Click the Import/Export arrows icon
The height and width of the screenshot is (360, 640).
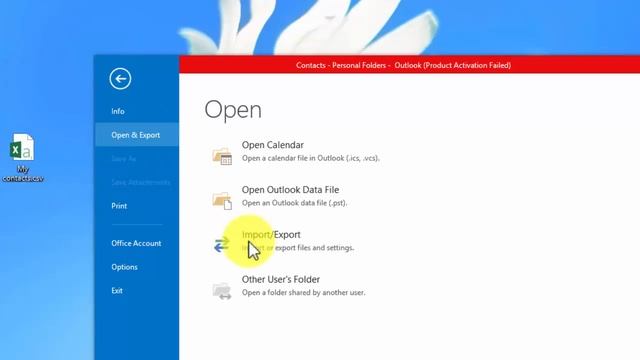click(222, 244)
